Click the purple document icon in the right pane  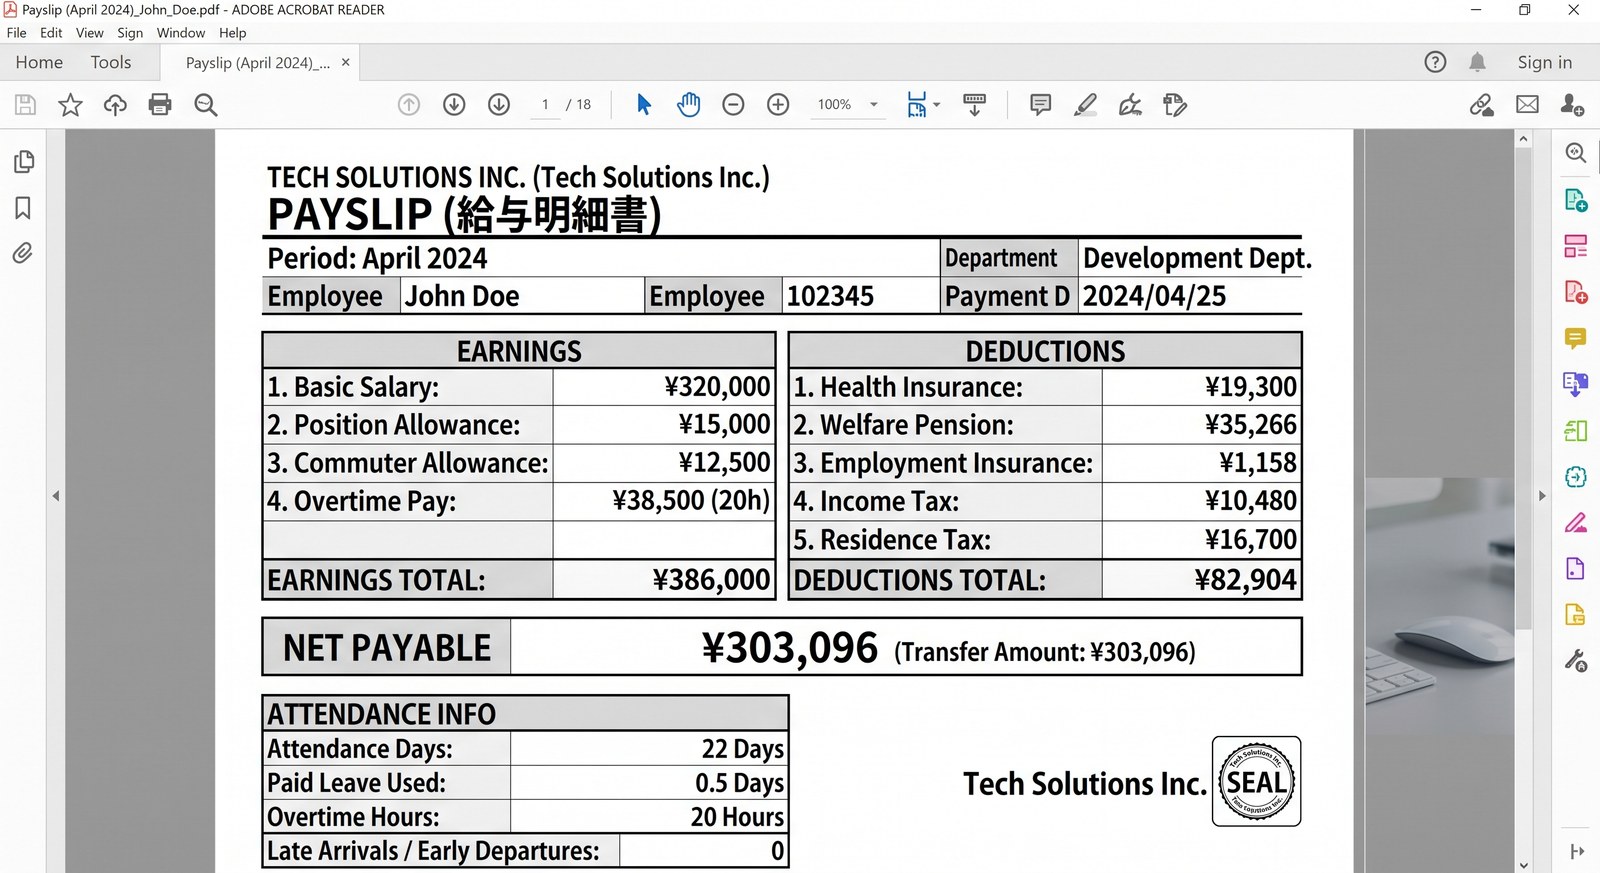click(x=1576, y=569)
